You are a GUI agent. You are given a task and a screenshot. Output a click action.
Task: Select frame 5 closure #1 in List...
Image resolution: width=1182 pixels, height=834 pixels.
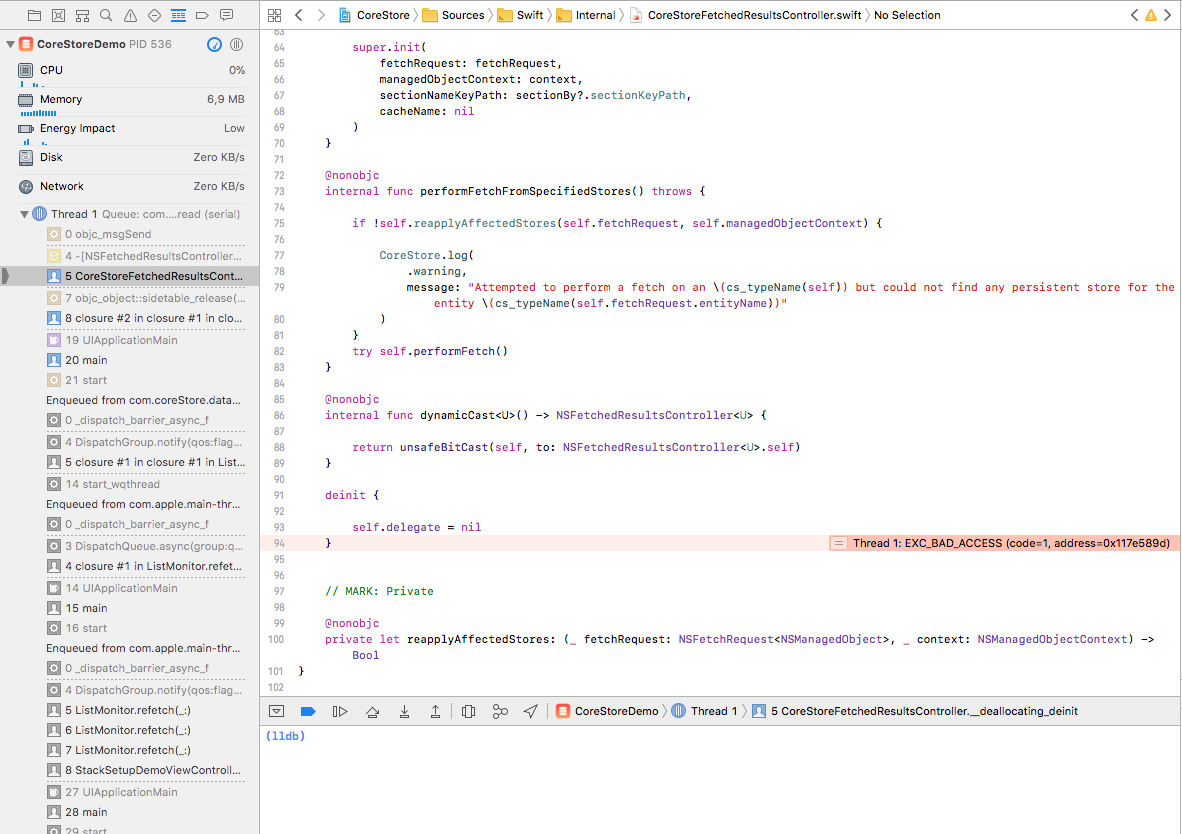pyautogui.click(x=145, y=462)
